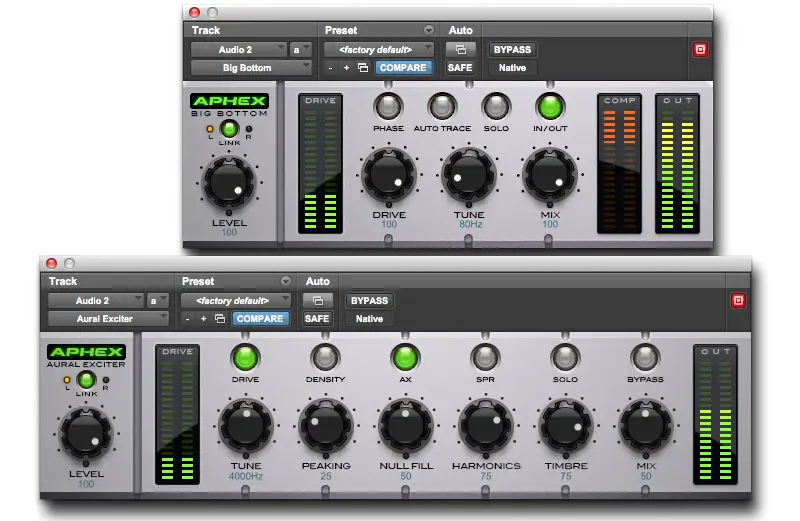Click the Tune knob set to 80Hz

469,176
